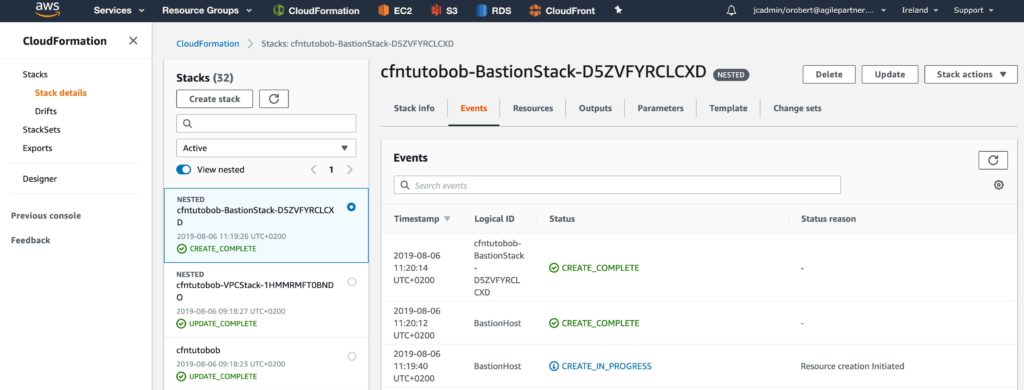Click the pin shortcuts icon
This screenshot has width=1024, height=390.
pyautogui.click(x=618, y=10)
